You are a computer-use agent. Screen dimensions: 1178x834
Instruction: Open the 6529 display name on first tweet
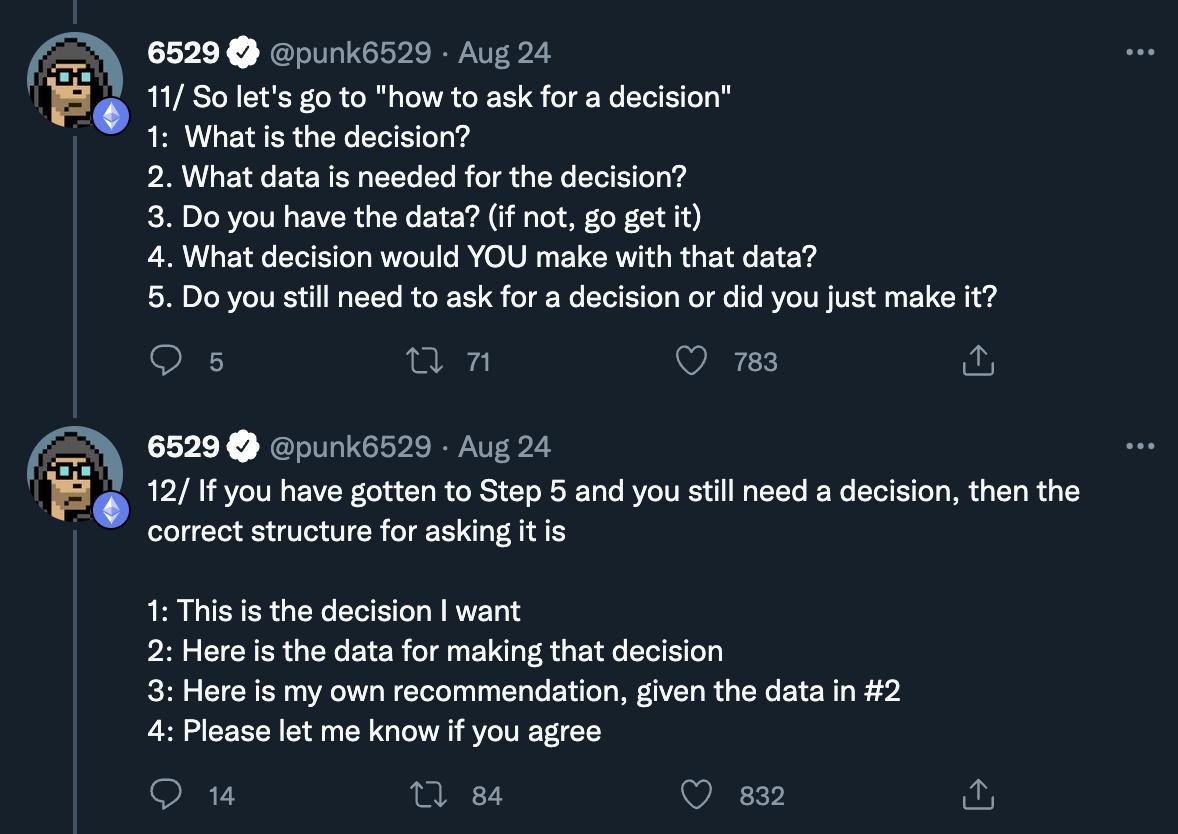point(183,52)
